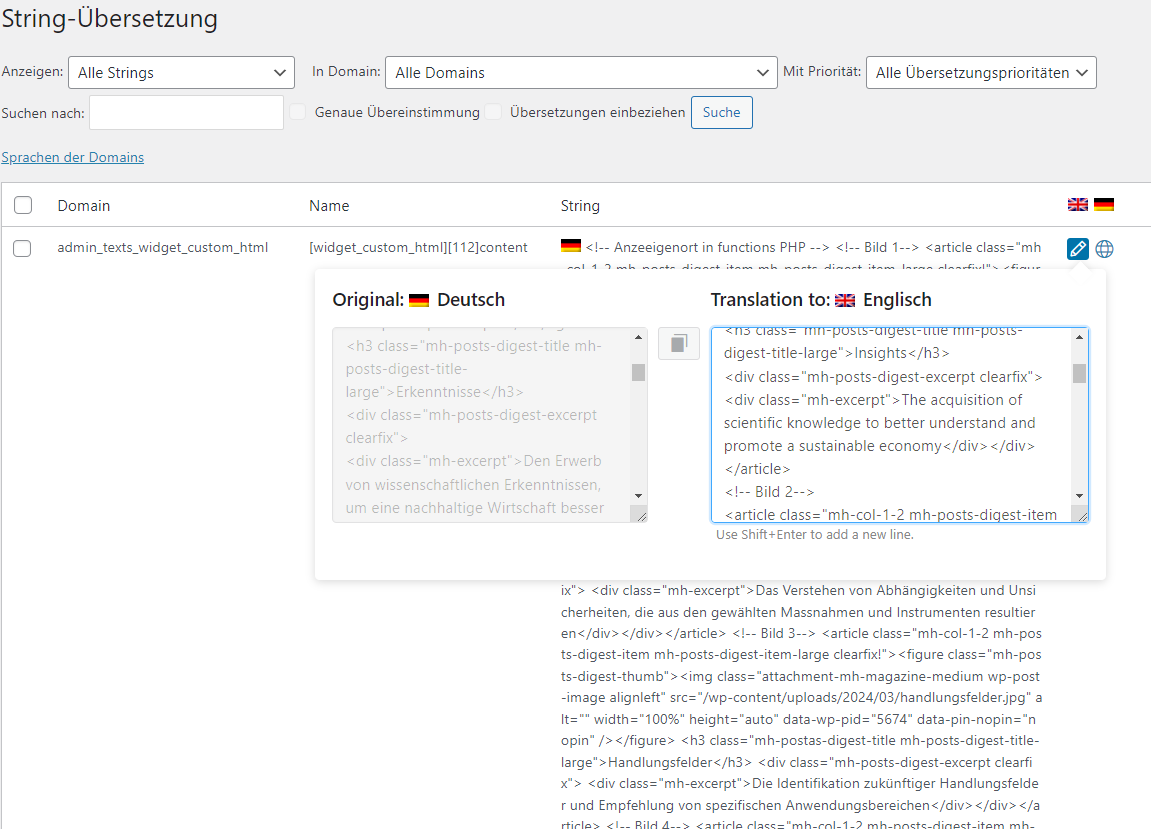Screen dimensions: 1151x829
Task: Click the scrollbar thumb in translation textarea
Action: click(1079, 373)
